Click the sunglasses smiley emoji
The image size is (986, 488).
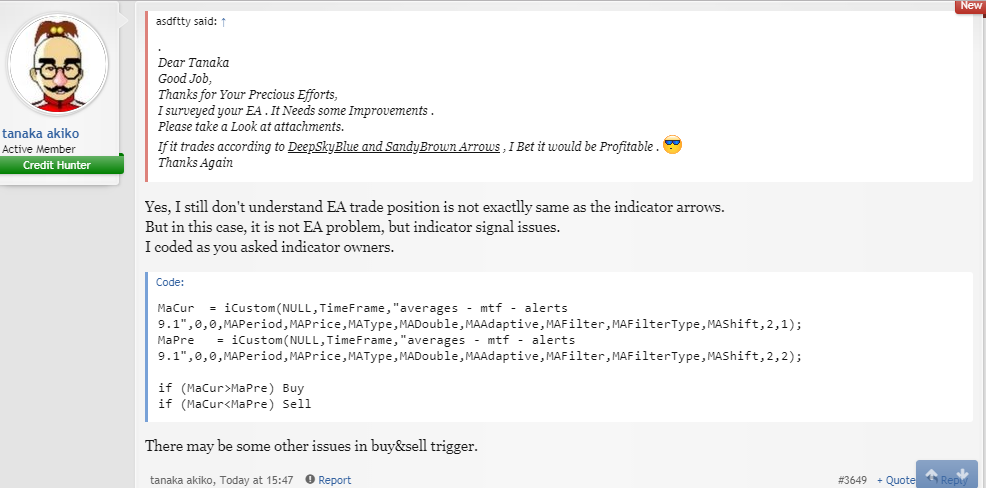click(x=673, y=146)
